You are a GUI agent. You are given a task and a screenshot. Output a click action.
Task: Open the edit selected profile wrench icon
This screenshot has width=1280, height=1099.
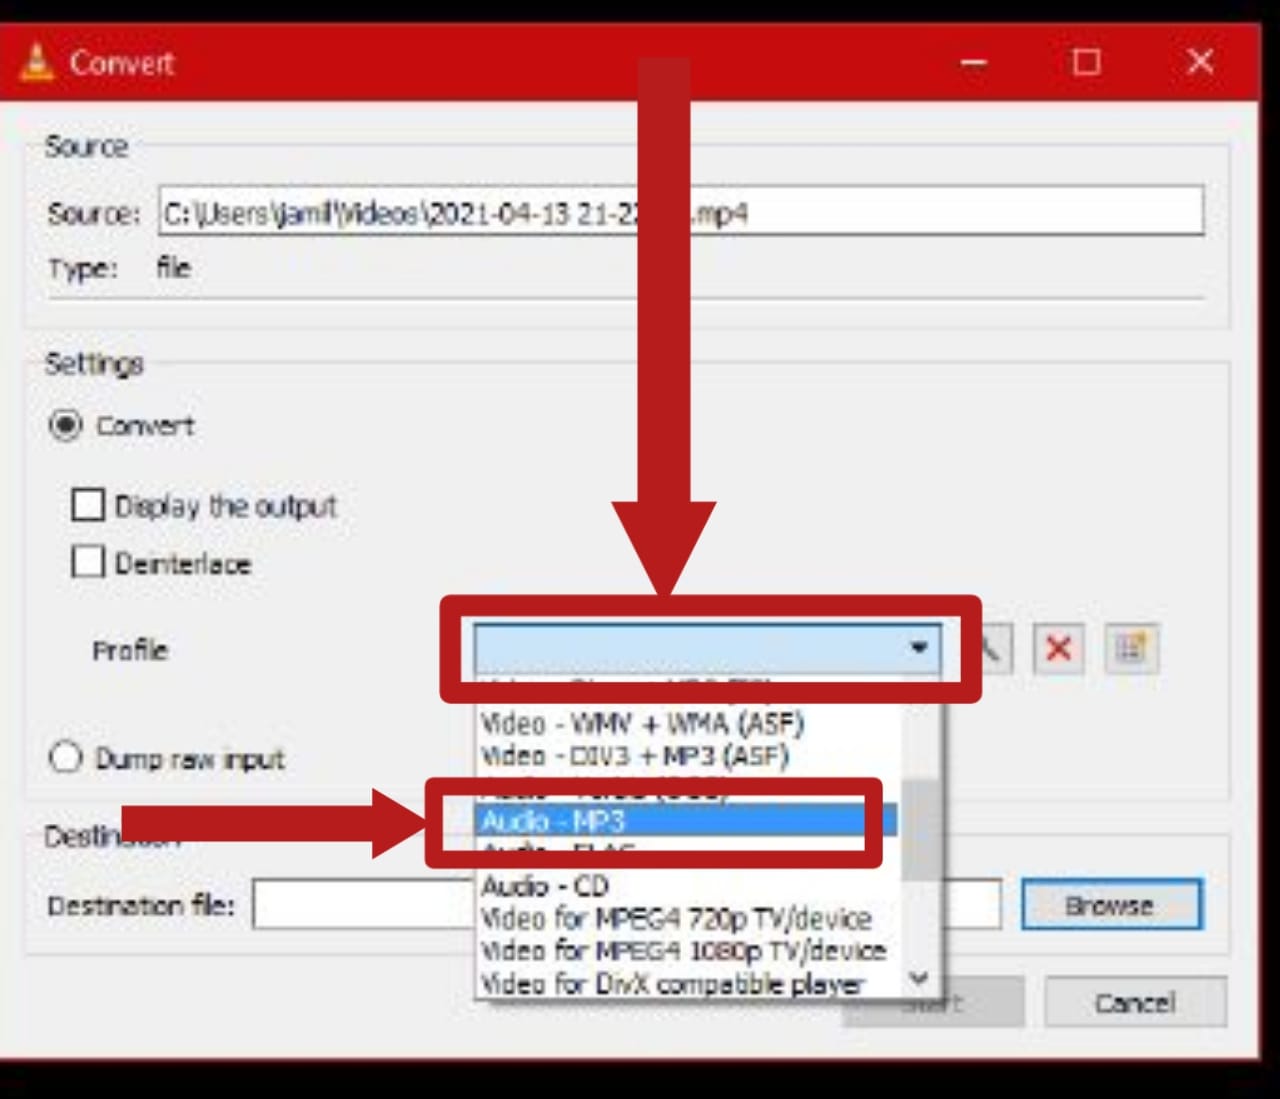click(x=991, y=649)
